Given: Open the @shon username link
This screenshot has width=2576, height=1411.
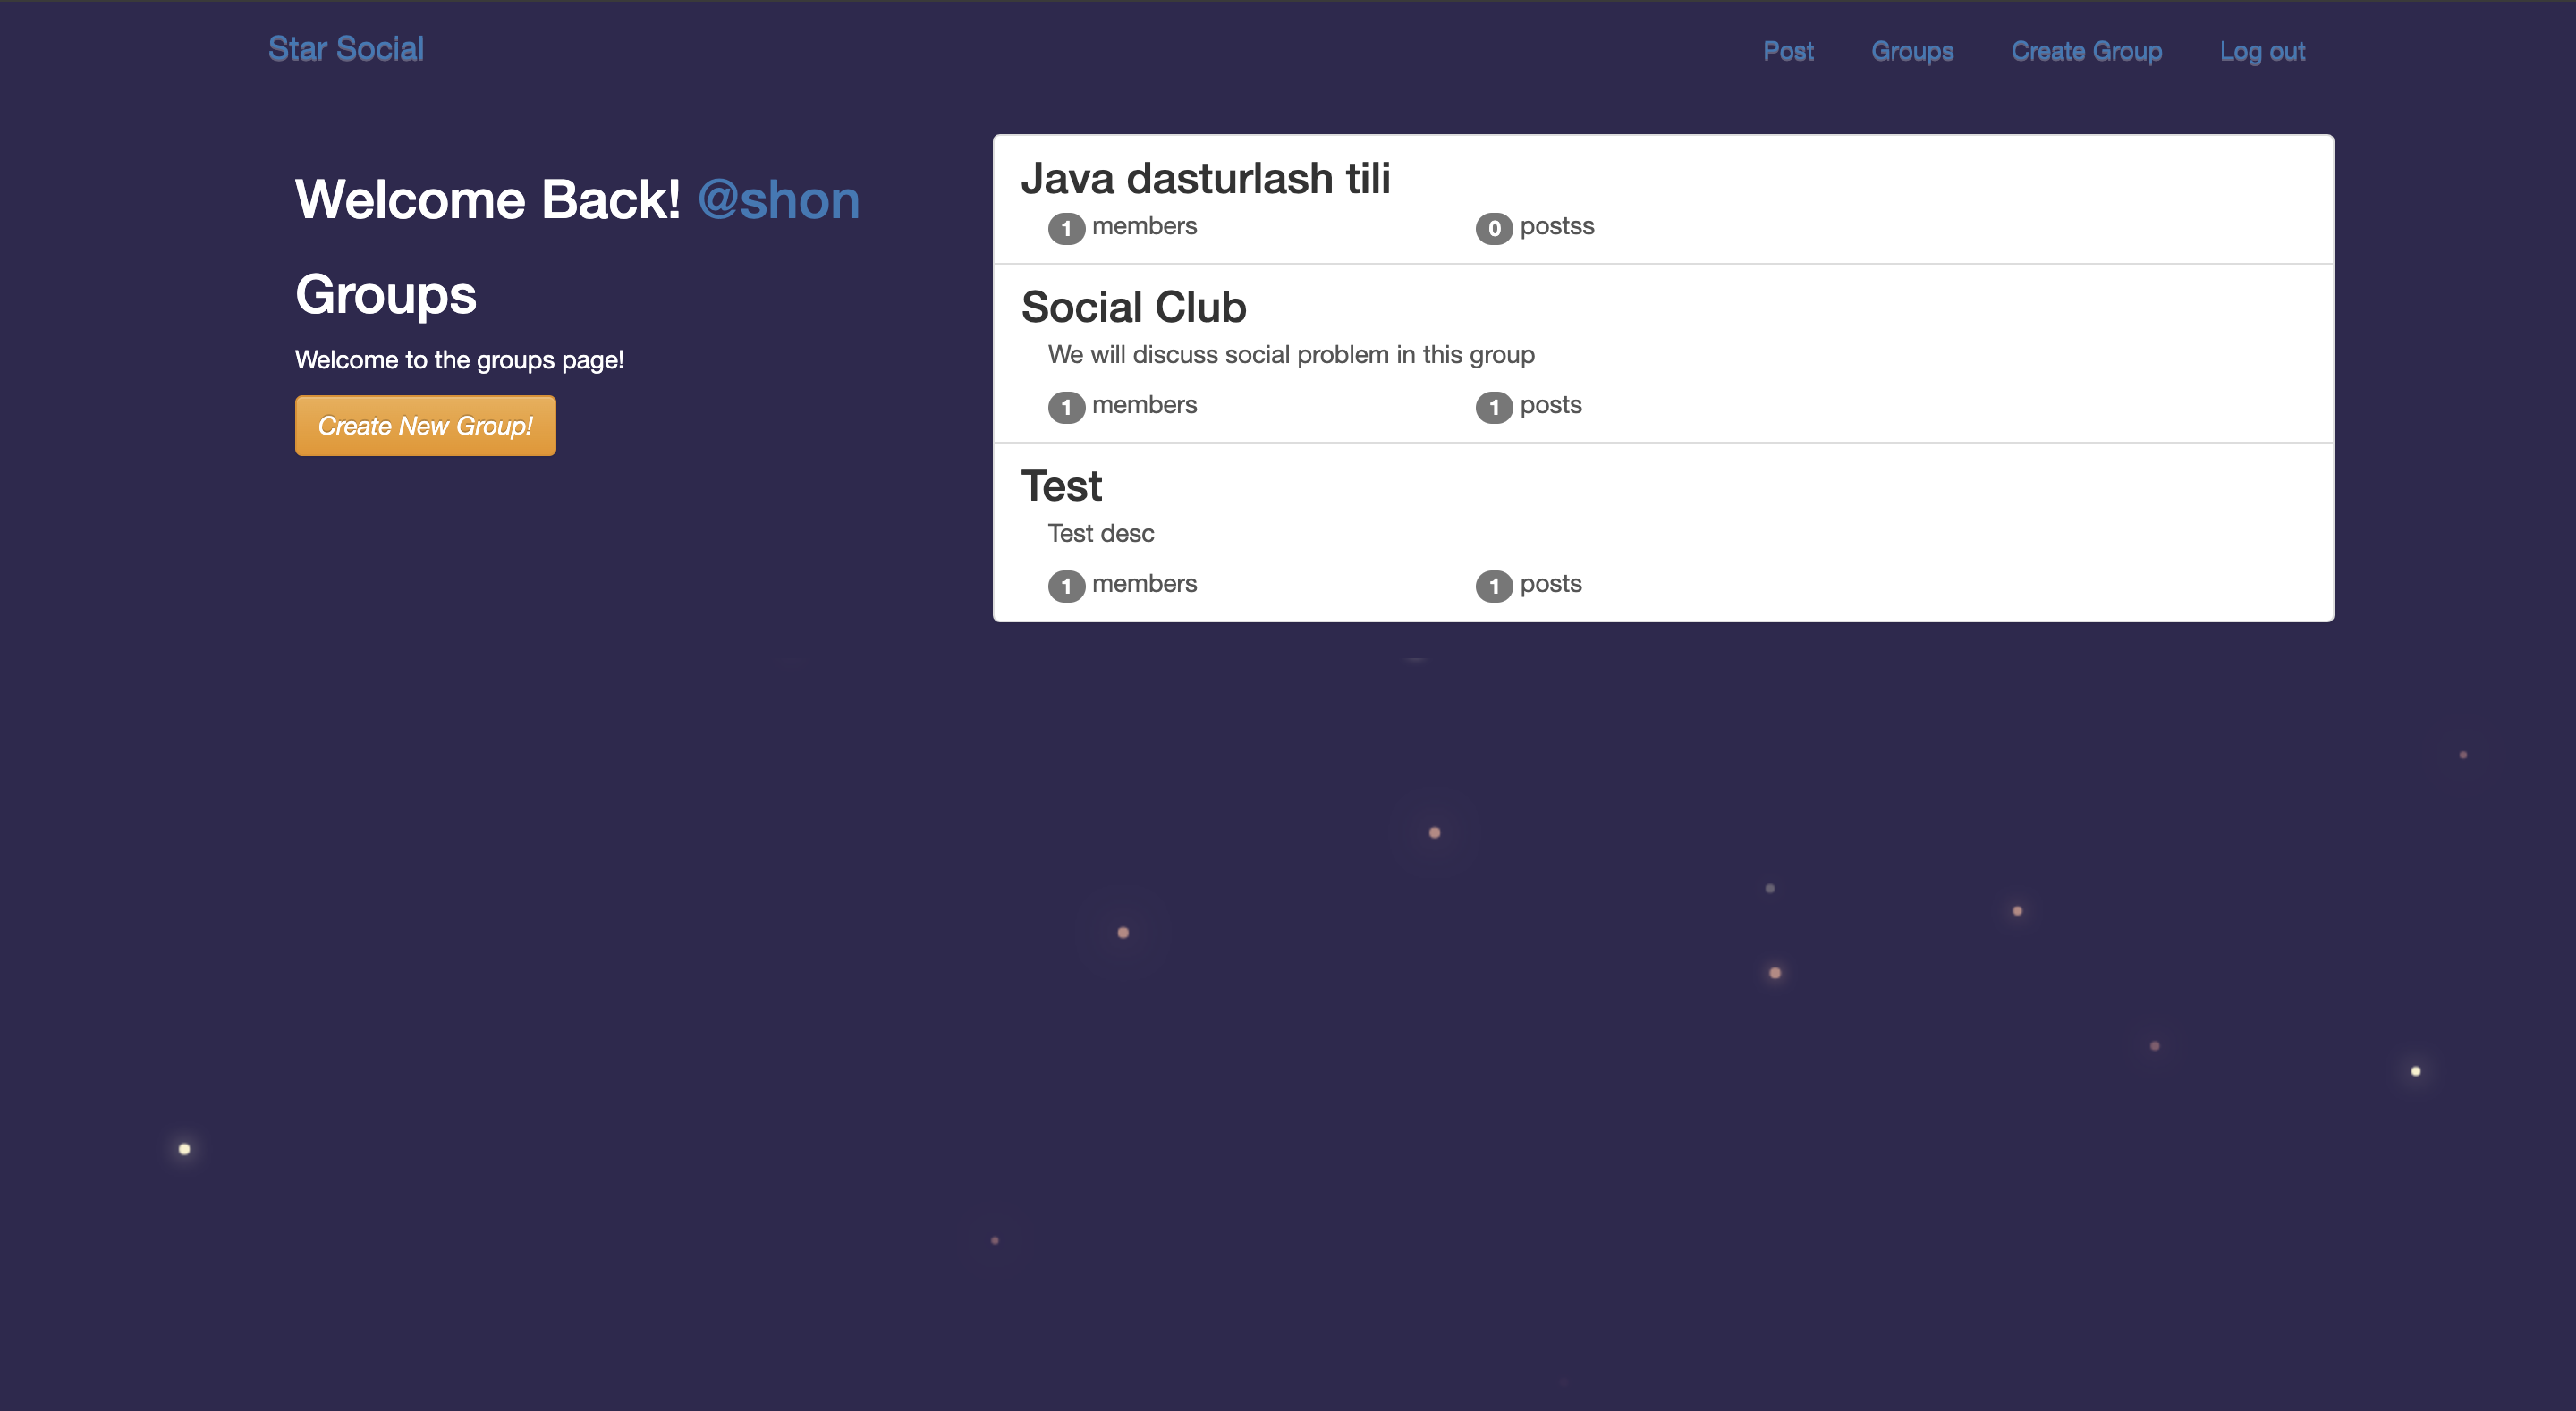Looking at the screenshot, I should [777, 200].
